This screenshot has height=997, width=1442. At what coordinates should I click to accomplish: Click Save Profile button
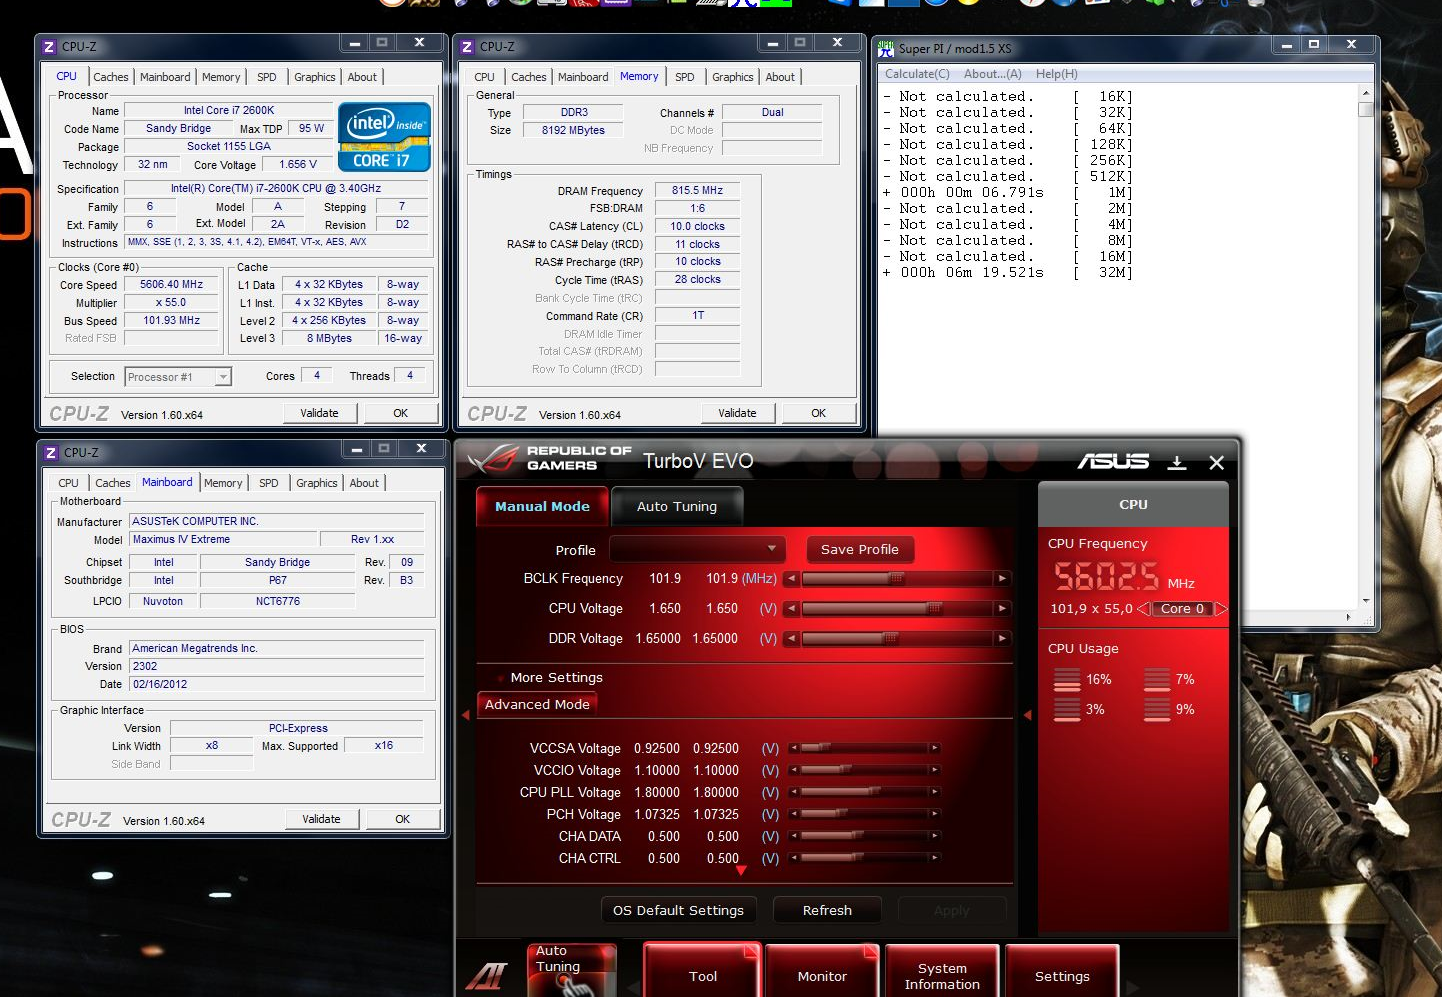click(859, 549)
